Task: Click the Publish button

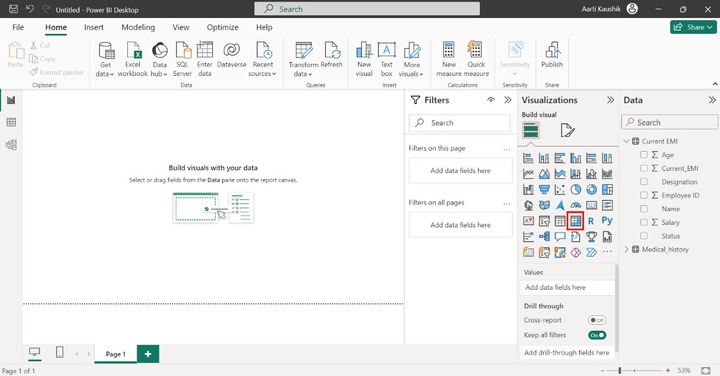Action: [552, 55]
